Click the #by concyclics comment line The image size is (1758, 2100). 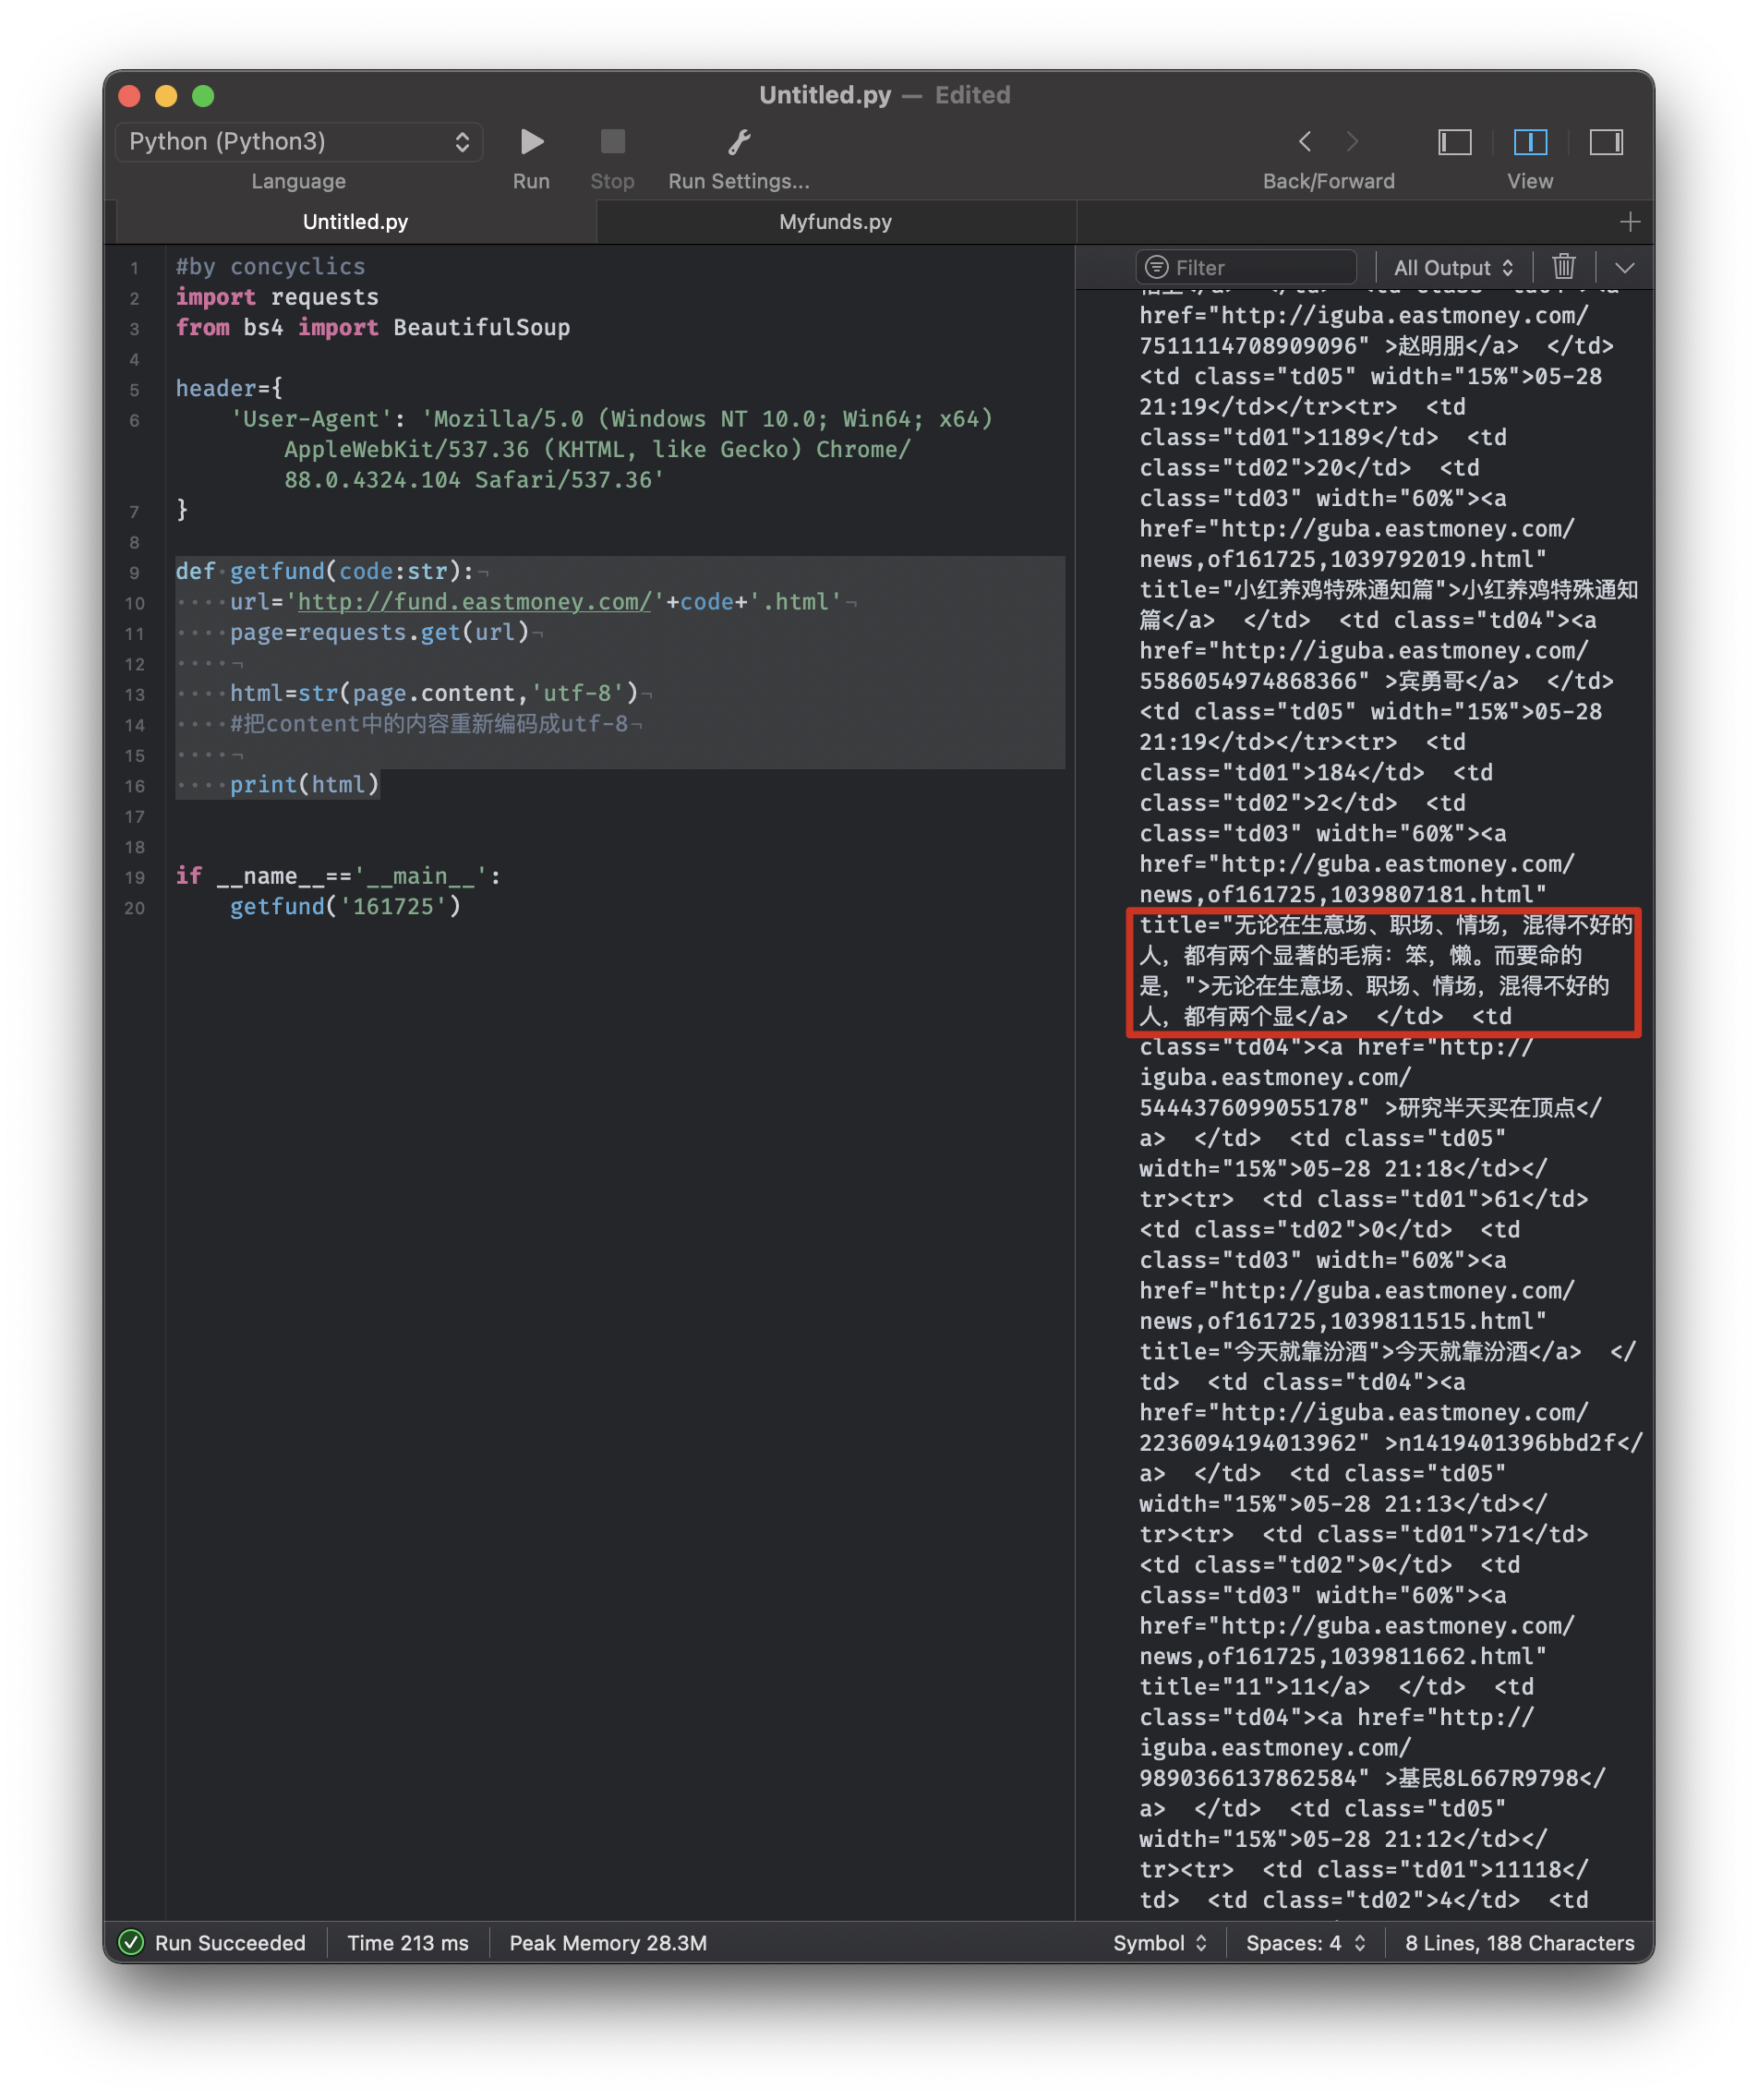click(x=270, y=267)
